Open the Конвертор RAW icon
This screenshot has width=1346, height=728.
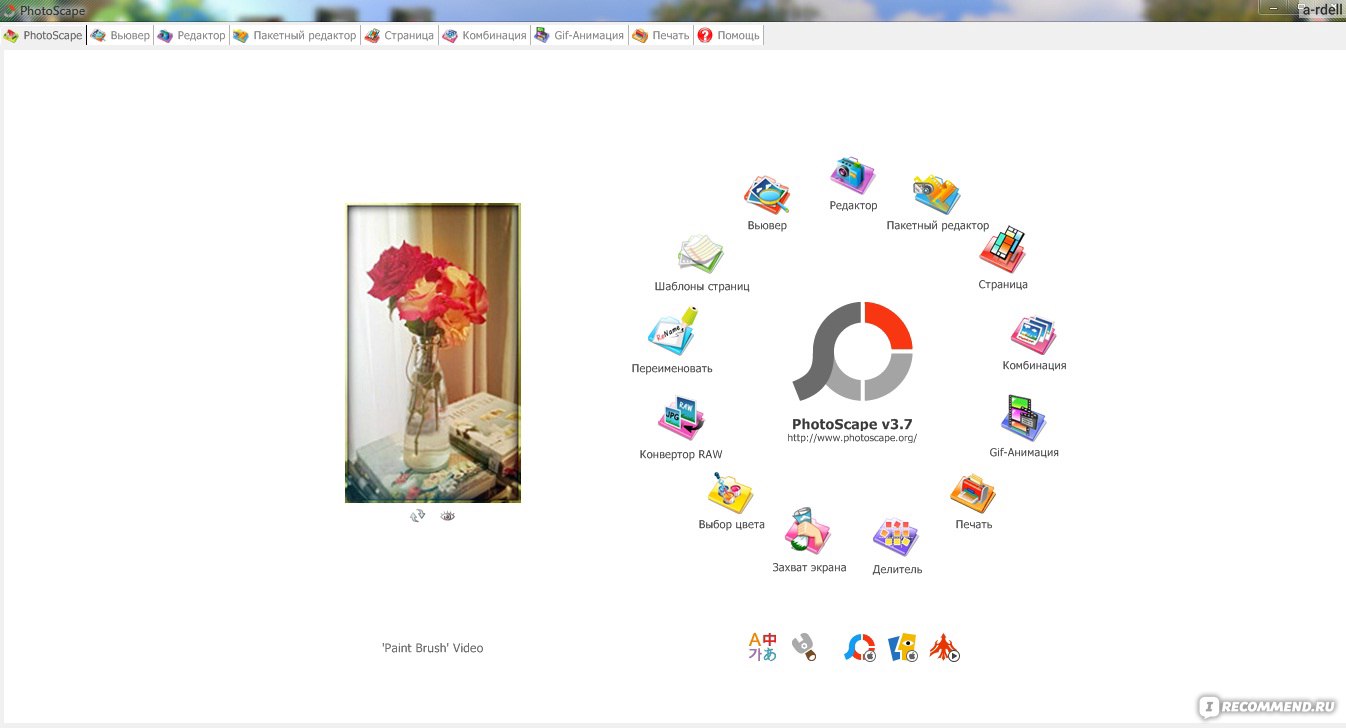pos(681,420)
